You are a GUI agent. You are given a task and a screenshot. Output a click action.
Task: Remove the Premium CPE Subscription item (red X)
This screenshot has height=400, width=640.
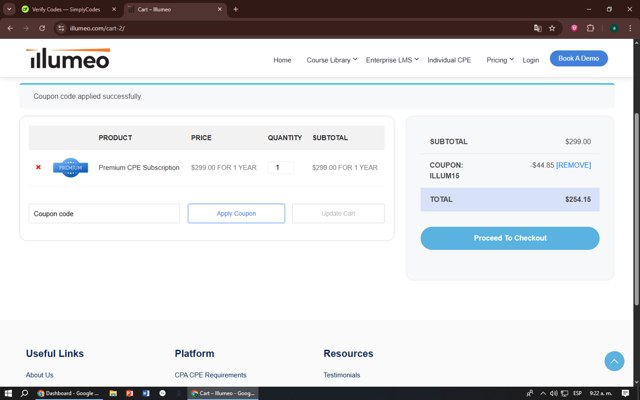(38, 167)
